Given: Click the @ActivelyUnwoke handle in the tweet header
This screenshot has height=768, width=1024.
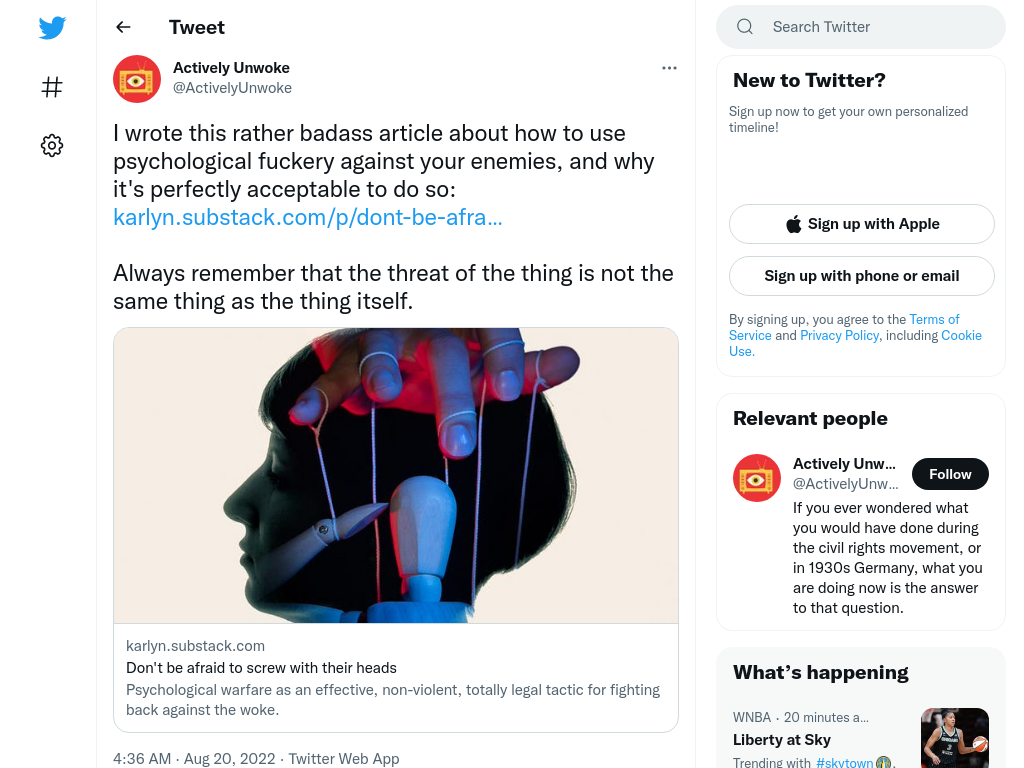Looking at the screenshot, I should pyautogui.click(x=232, y=88).
